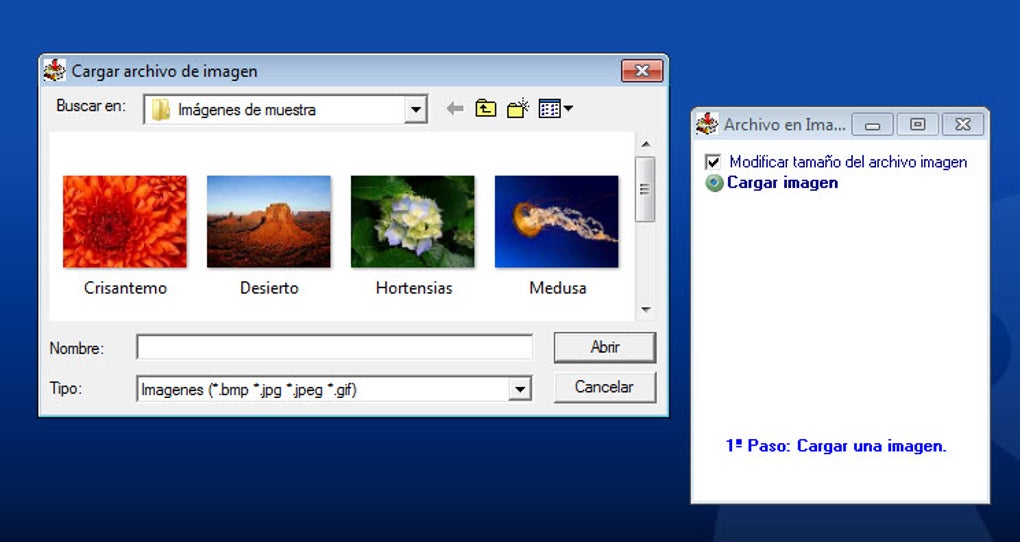
Task: Click the file list scroll up arrow
Action: tap(645, 144)
